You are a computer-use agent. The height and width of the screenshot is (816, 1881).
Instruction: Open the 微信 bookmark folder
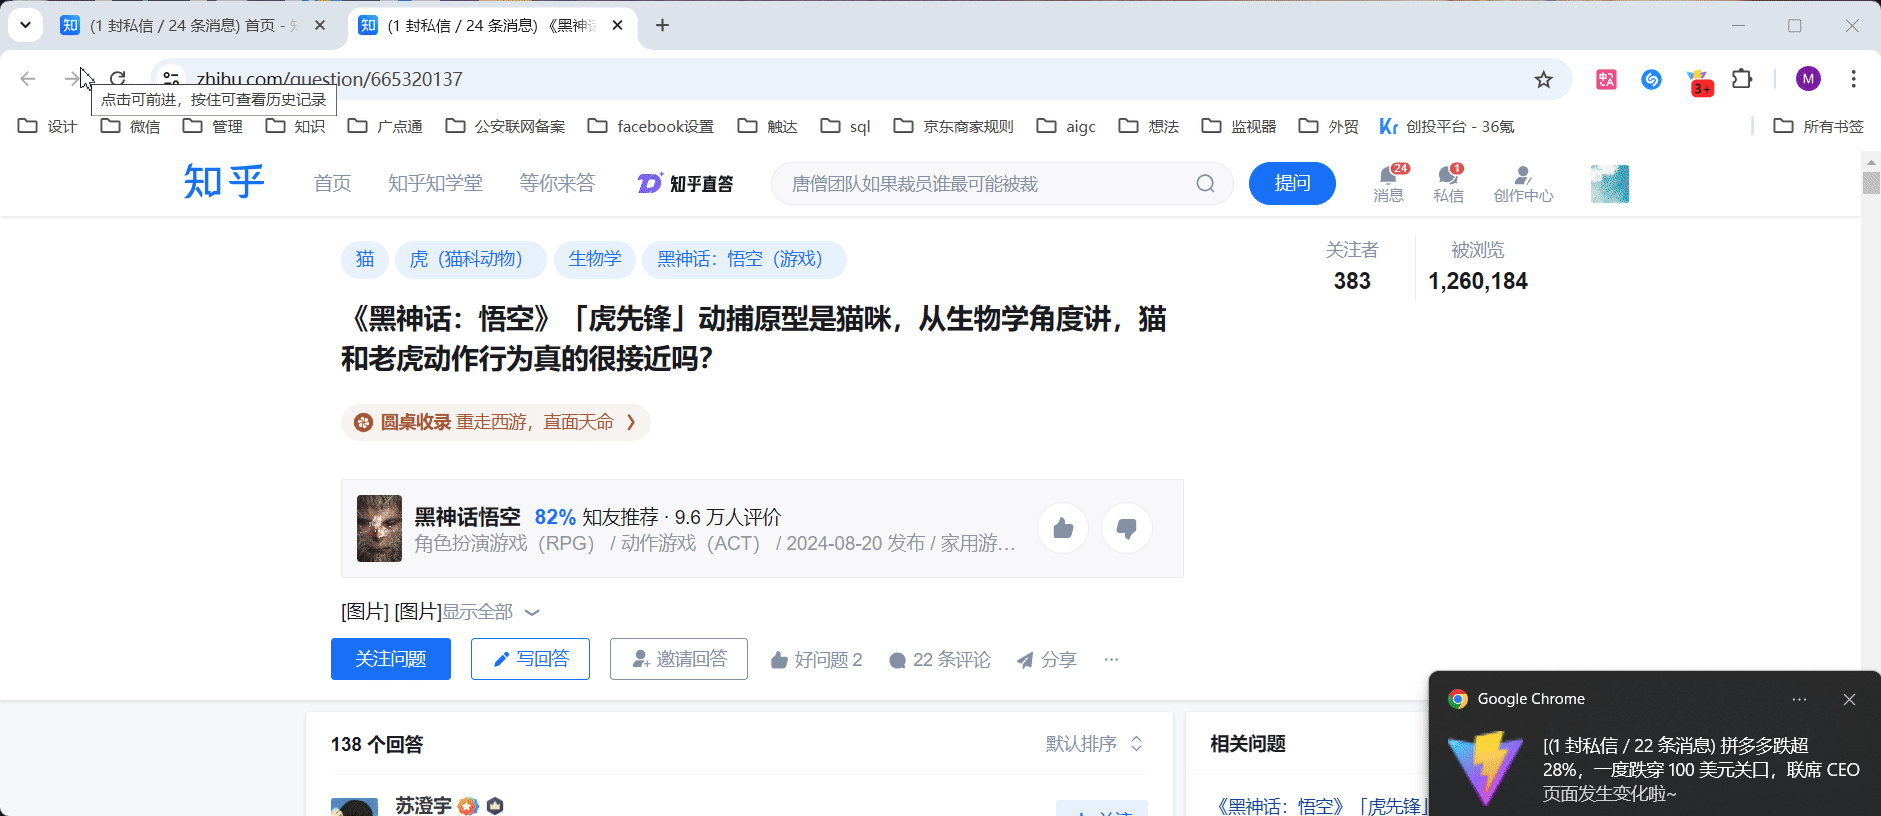131,126
